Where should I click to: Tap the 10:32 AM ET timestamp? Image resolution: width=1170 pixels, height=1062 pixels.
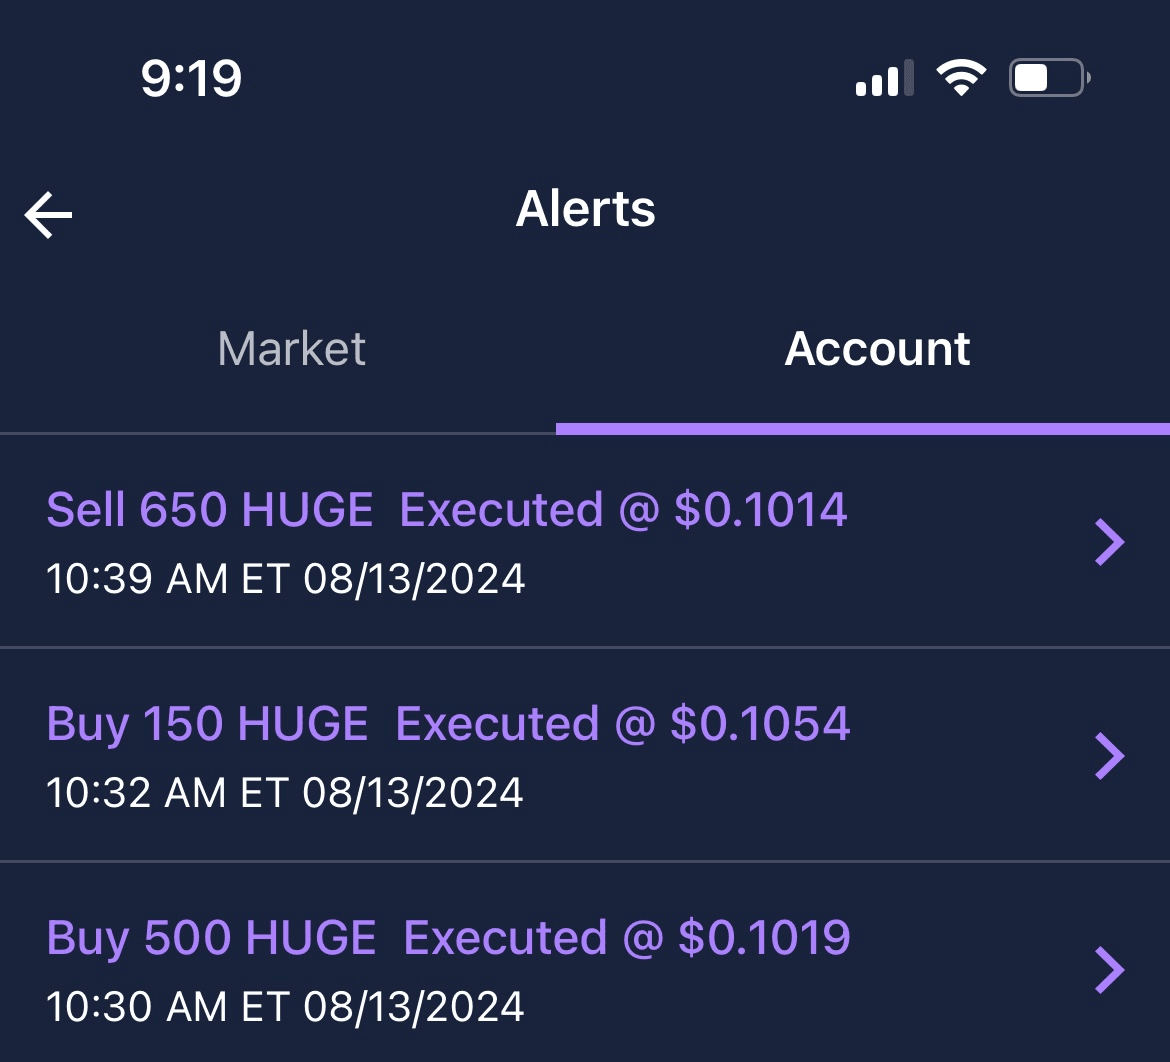click(285, 793)
